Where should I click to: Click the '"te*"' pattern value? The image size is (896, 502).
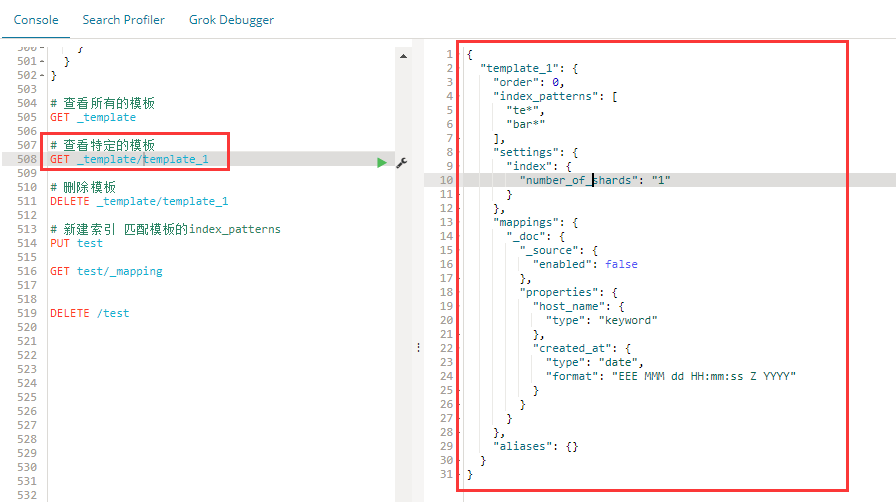525,110
